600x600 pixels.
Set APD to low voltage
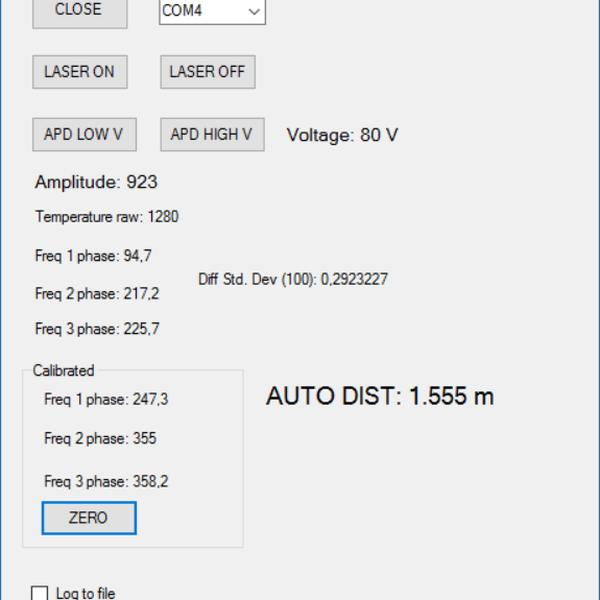[x=84, y=134]
